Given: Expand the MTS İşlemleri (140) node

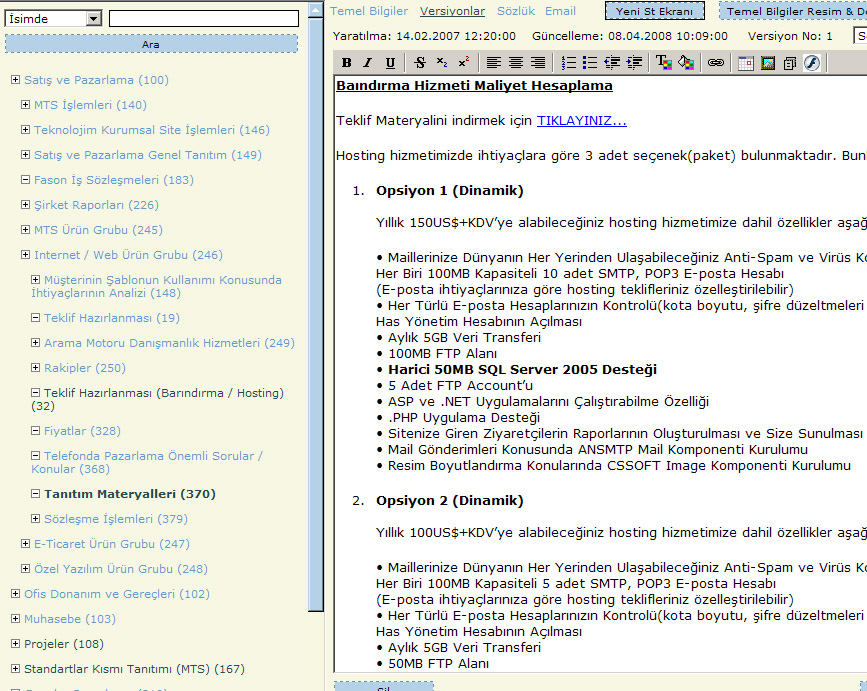Looking at the screenshot, I should pos(25,105).
